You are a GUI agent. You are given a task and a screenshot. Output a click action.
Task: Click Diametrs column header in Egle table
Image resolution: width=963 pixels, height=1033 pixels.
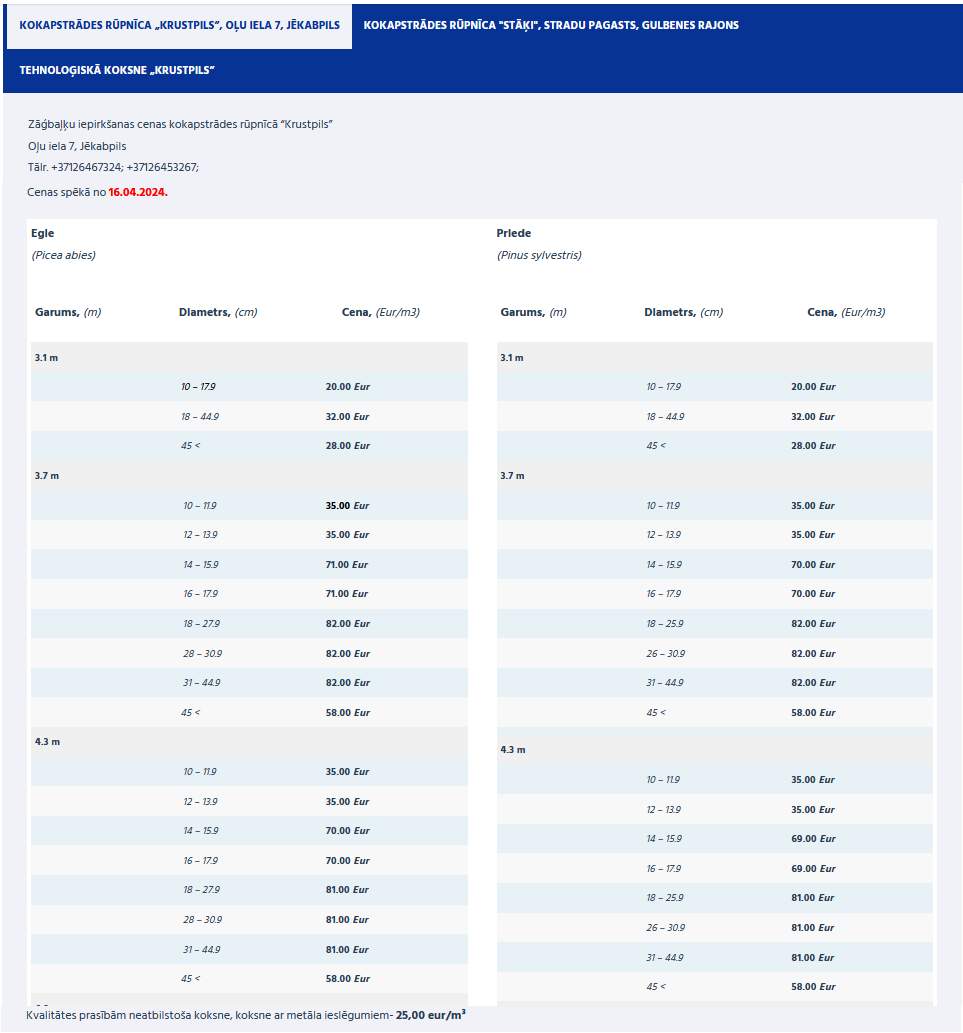[x=217, y=312]
